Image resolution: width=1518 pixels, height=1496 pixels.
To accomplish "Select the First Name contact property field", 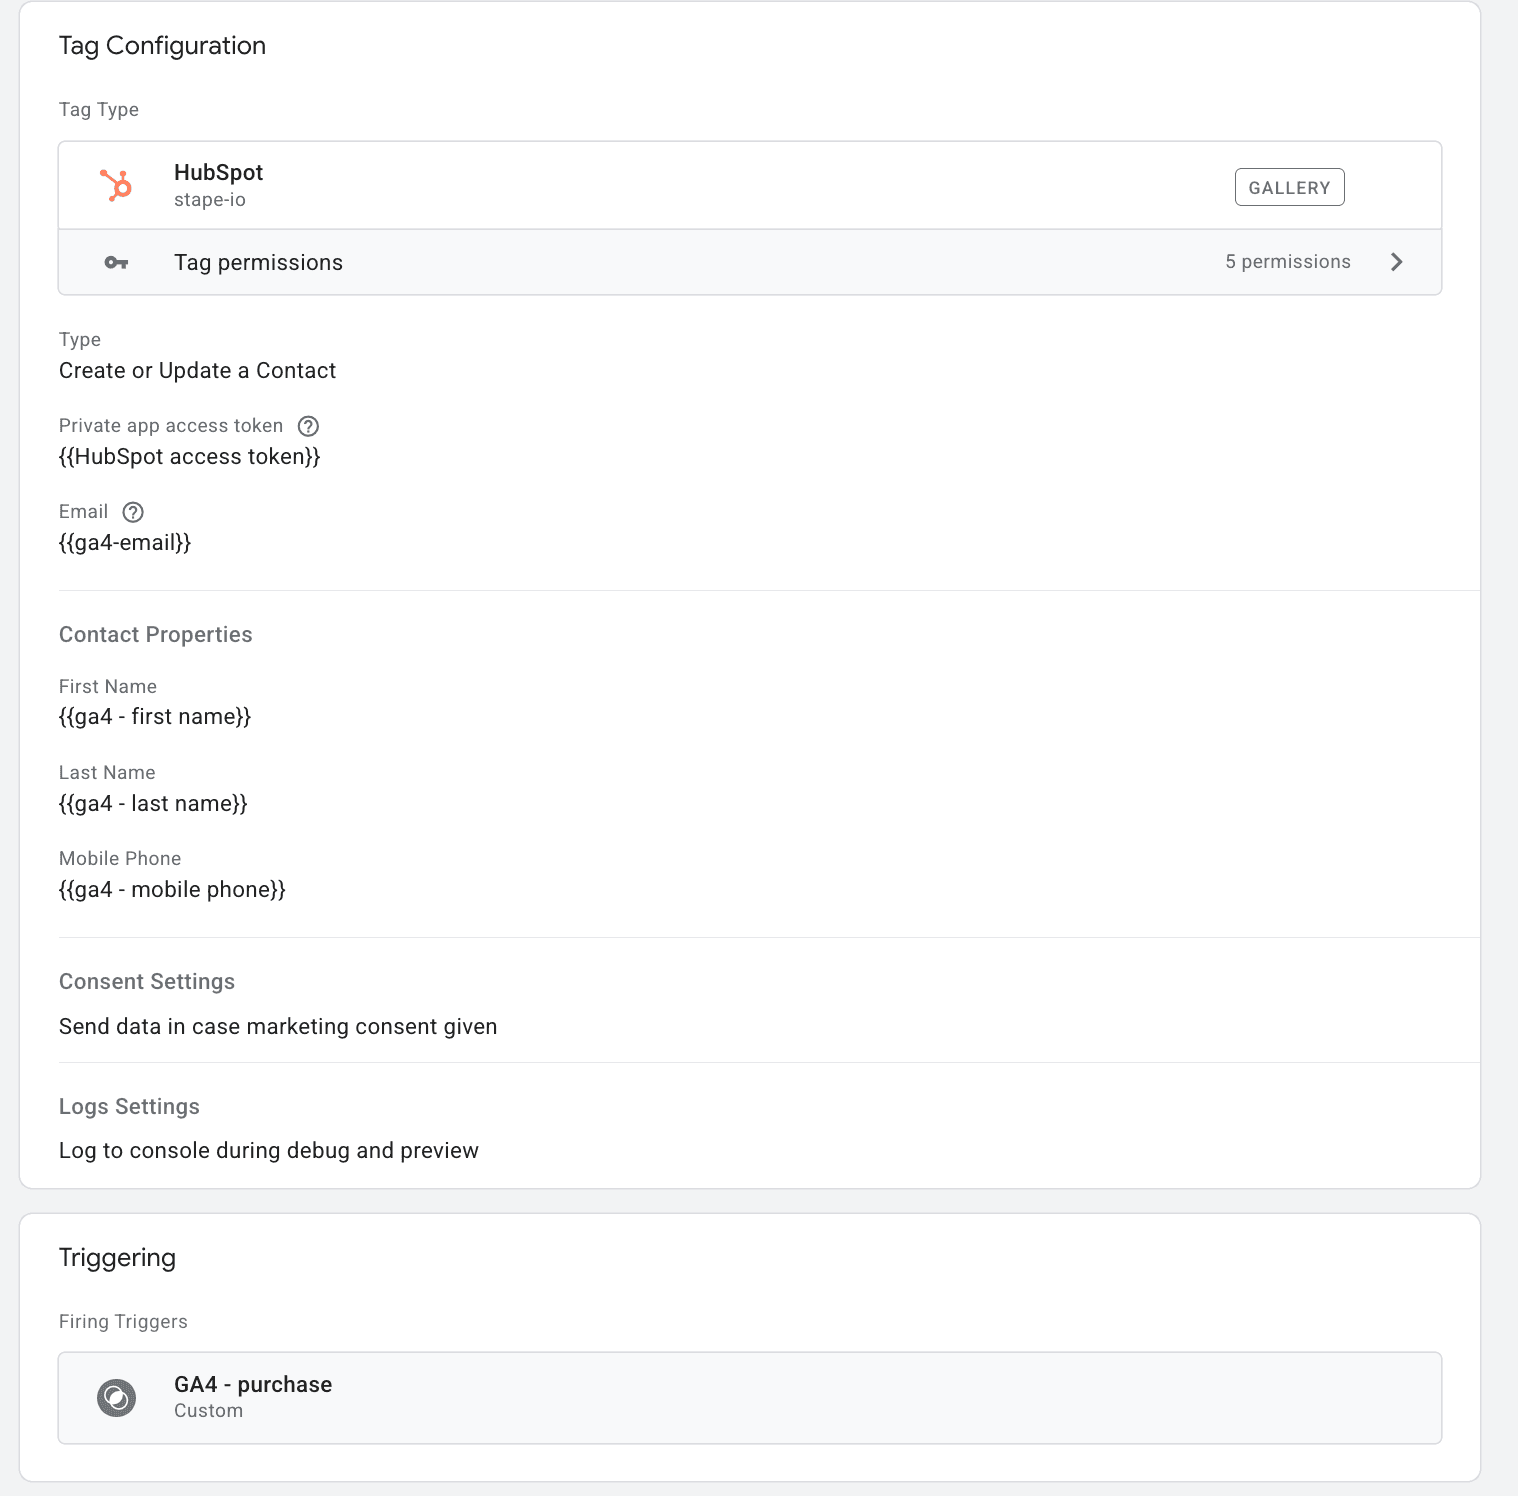I will [x=155, y=716].
